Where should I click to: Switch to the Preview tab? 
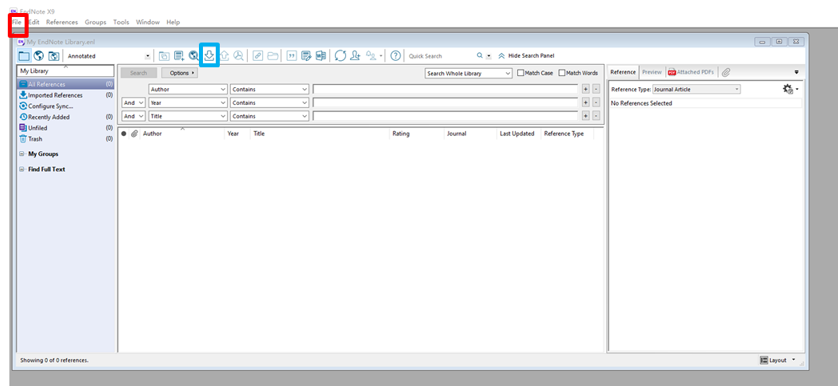coord(651,72)
